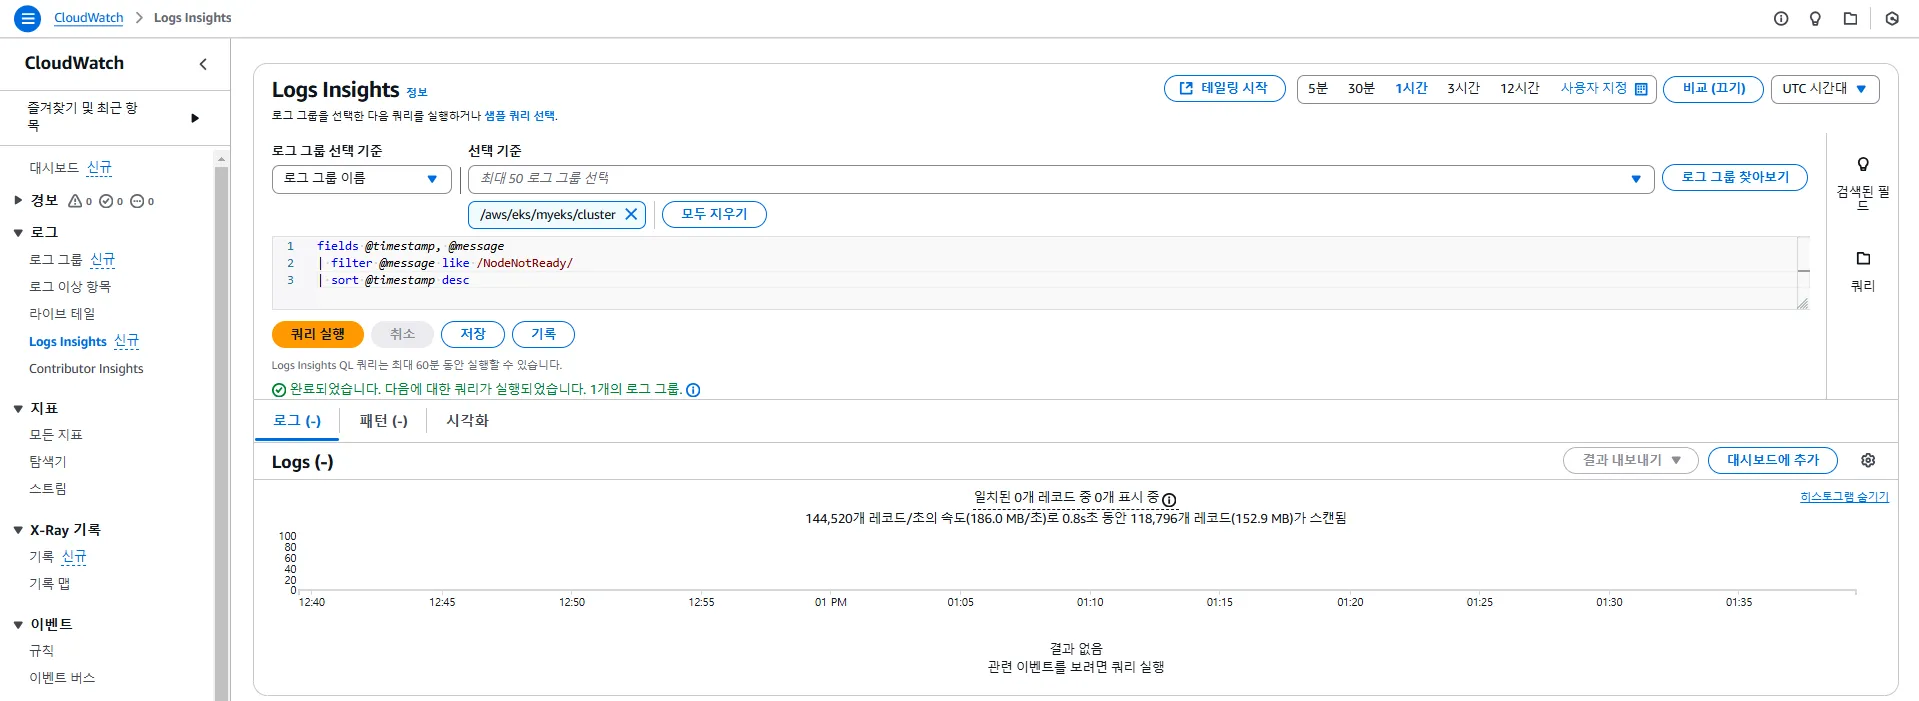The image size is (1919, 701).
Task: Click the settings icon at far top right
Action: pos(1892,18)
